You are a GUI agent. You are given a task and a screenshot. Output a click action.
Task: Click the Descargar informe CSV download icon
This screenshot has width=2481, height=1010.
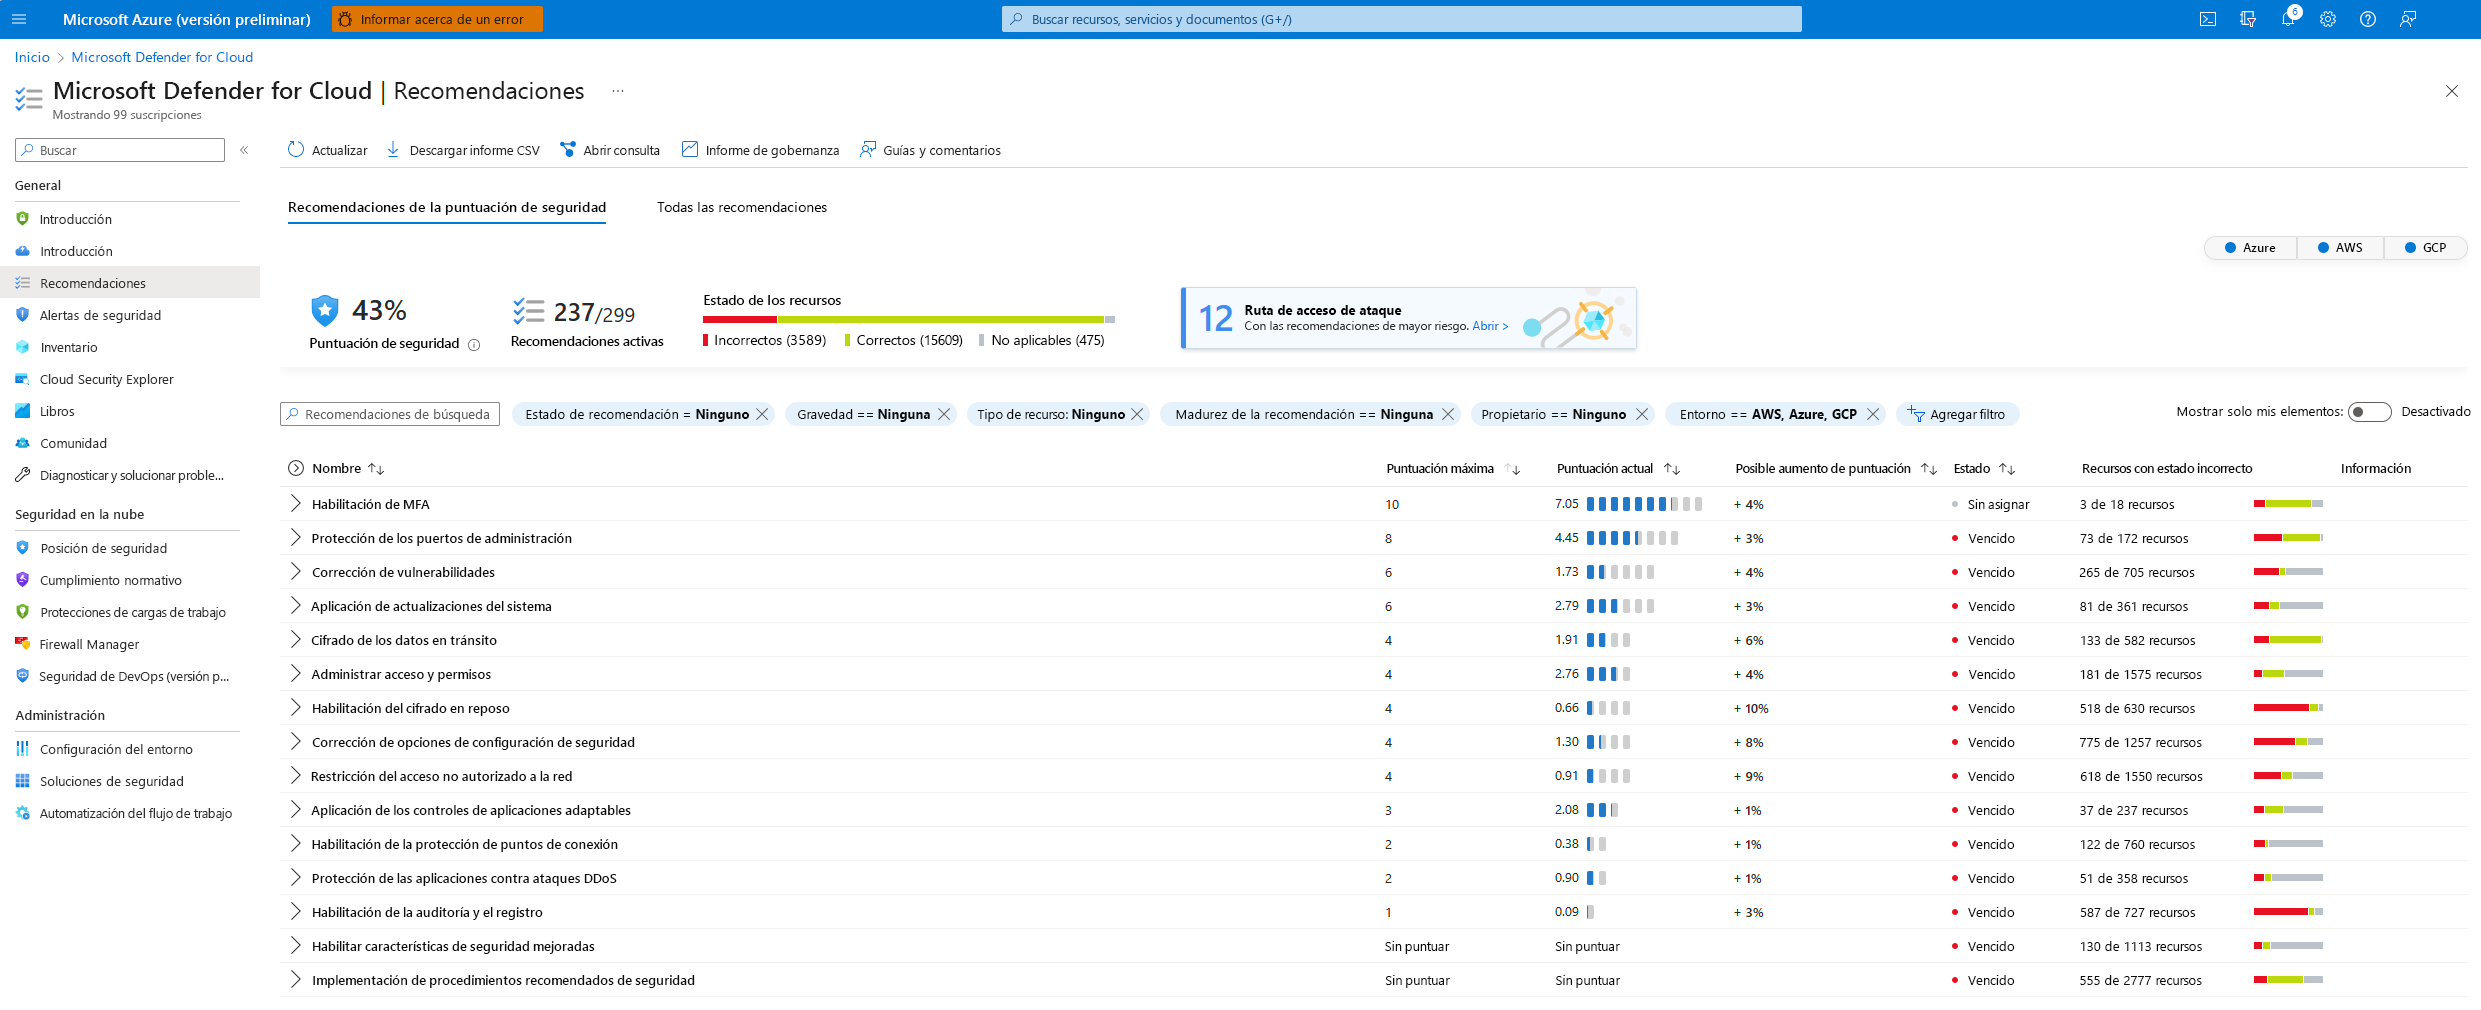pyautogui.click(x=393, y=149)
